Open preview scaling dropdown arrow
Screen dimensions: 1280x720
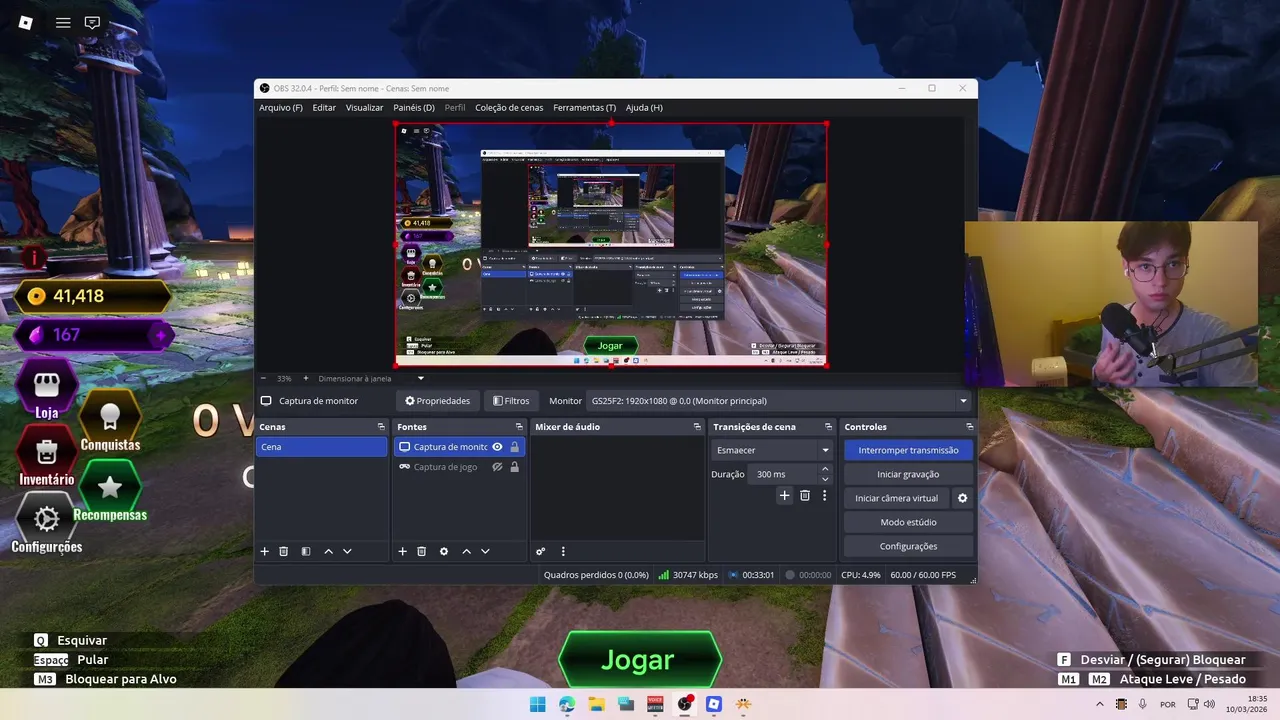[421, 378]
